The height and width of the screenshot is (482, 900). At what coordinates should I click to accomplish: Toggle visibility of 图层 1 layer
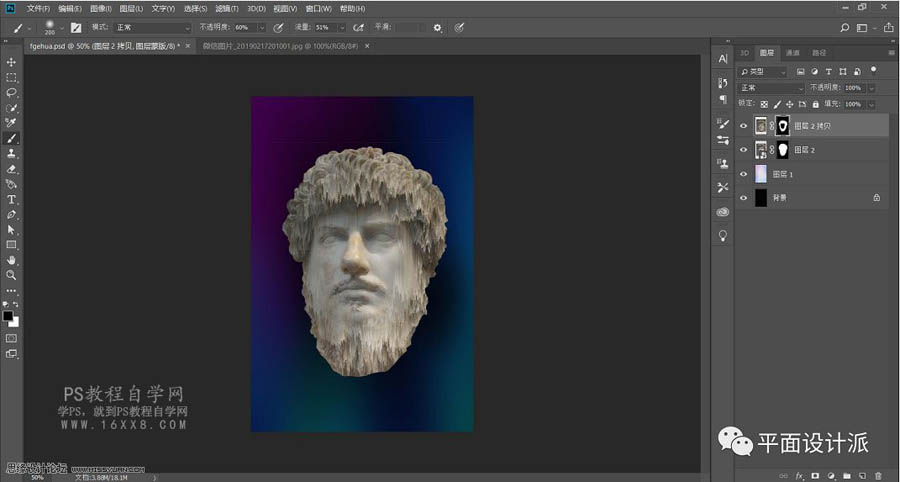(x=743, y=174)
